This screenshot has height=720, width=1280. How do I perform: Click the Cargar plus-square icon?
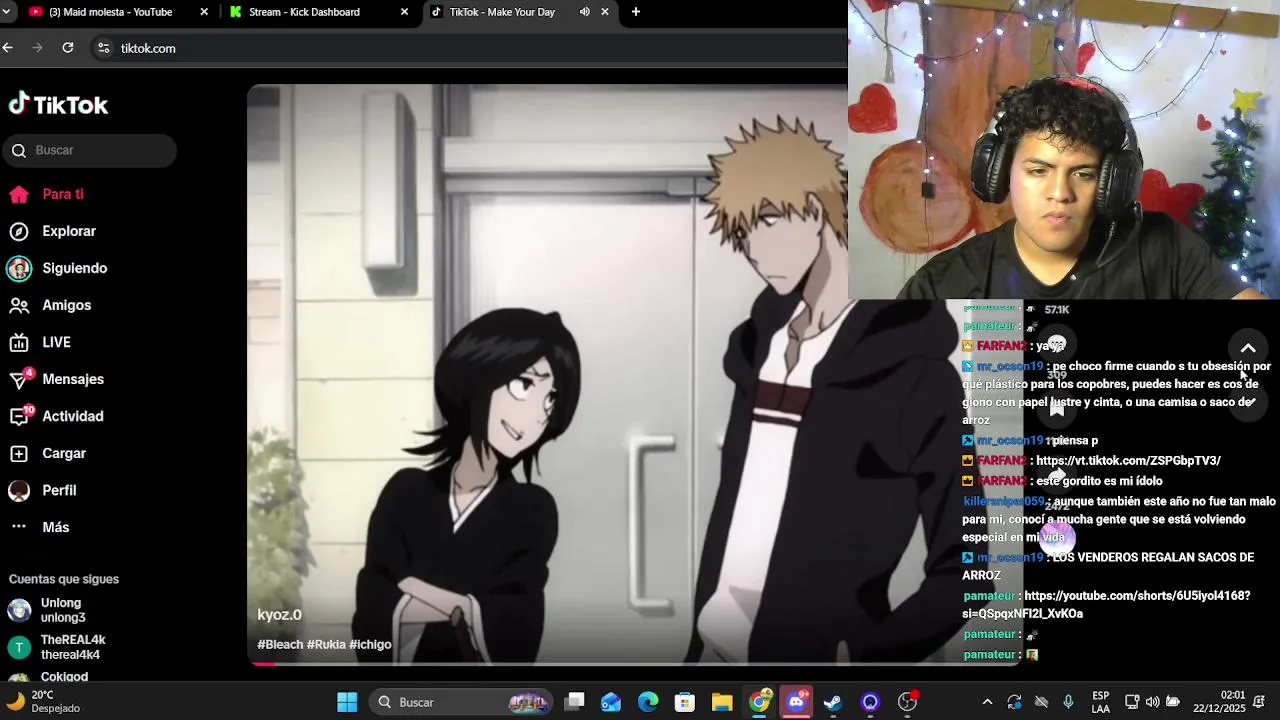click(x=19, y=453)
